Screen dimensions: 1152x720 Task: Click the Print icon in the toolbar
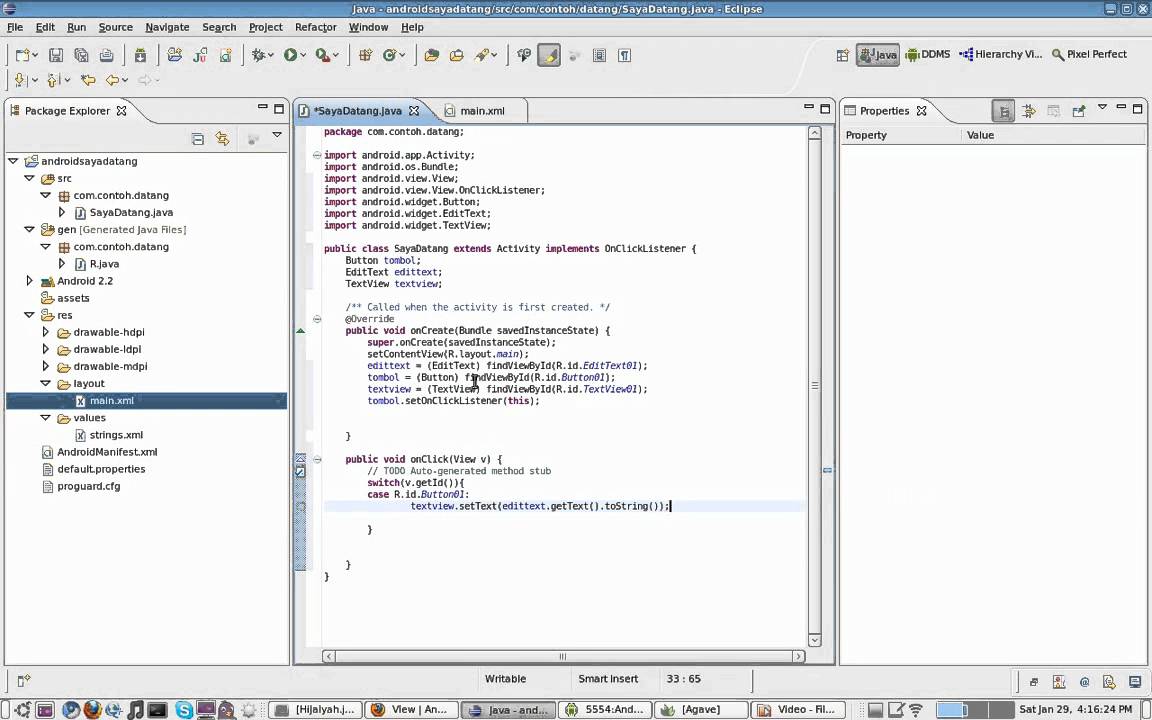[x=107, y=55]
